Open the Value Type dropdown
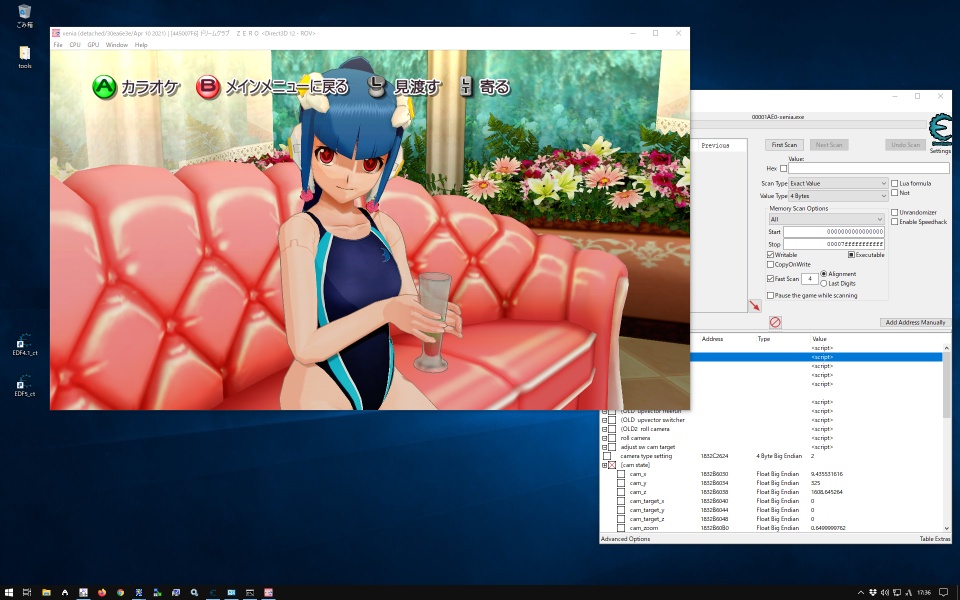 (x=838, y=196)
